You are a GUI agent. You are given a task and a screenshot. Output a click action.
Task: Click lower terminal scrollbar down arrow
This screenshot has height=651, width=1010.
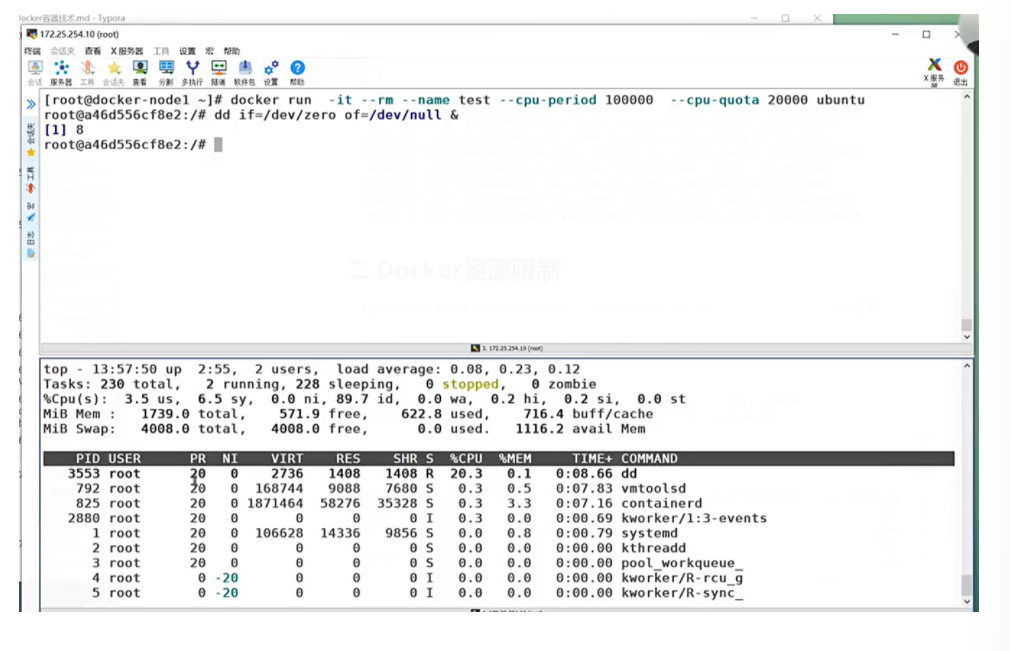(967, 601)
